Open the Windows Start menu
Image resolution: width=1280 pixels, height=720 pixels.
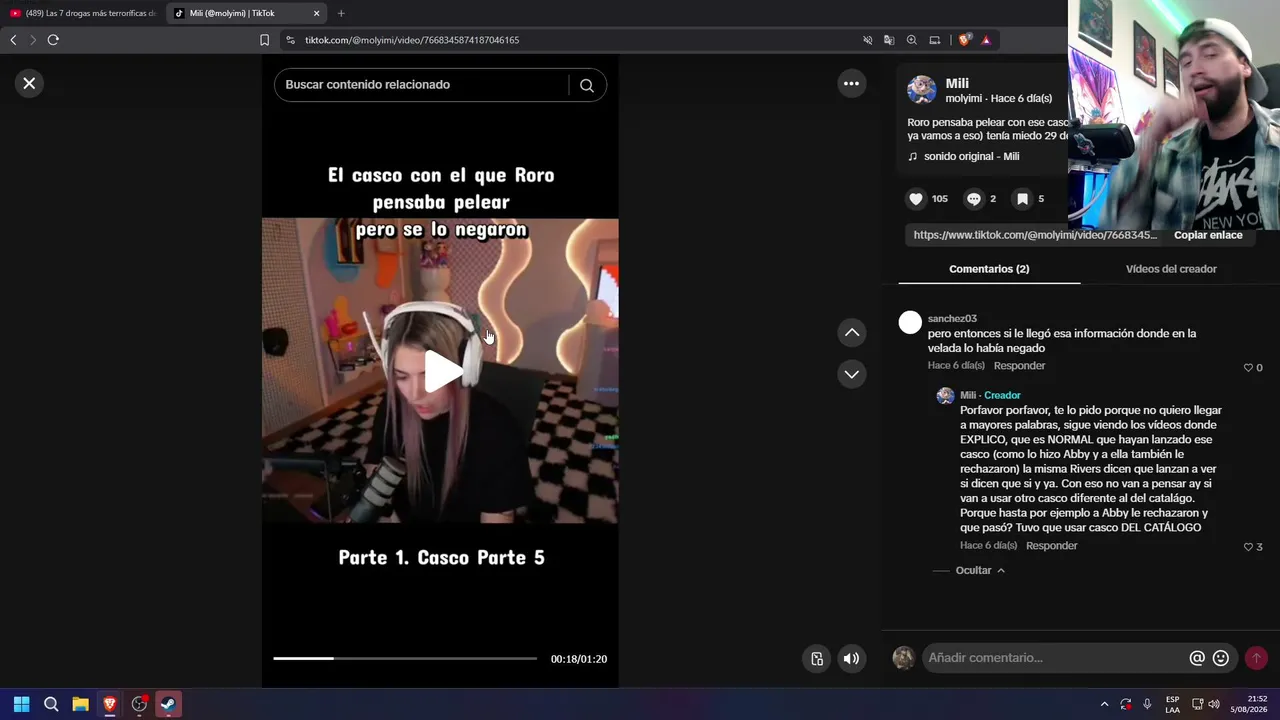21,704
